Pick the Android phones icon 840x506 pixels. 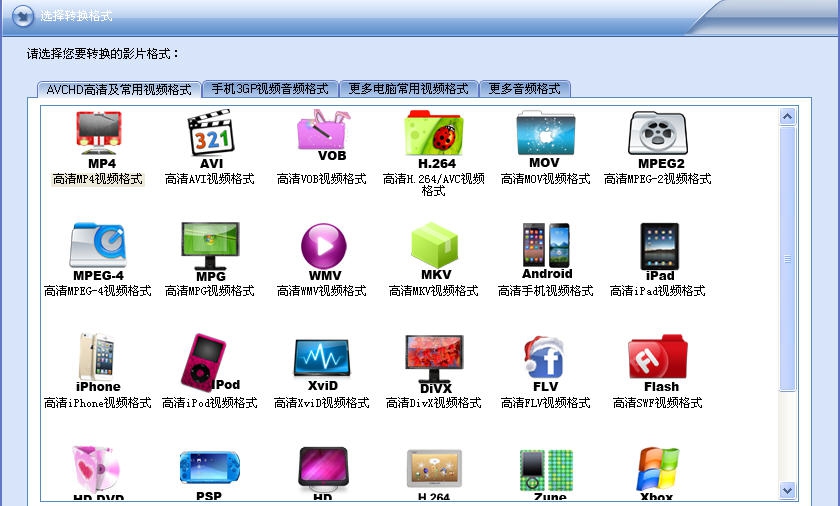point(546,251)
